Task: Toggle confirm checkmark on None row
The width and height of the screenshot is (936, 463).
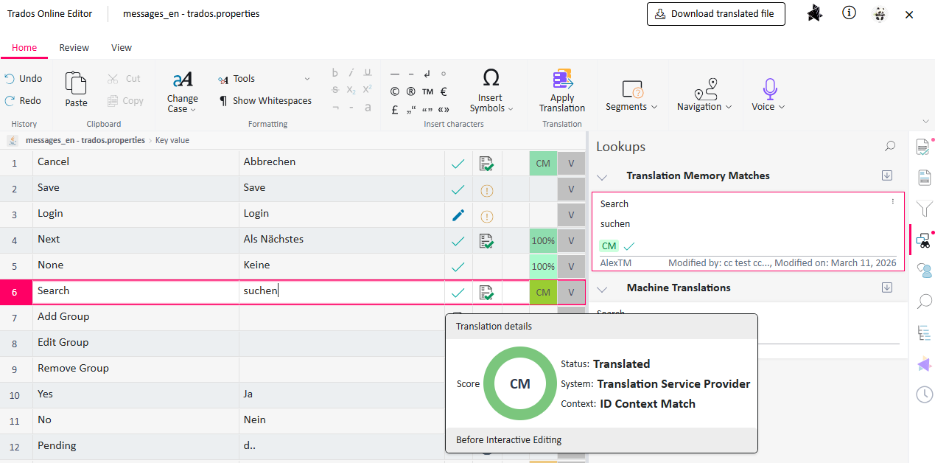Action: 458,267
